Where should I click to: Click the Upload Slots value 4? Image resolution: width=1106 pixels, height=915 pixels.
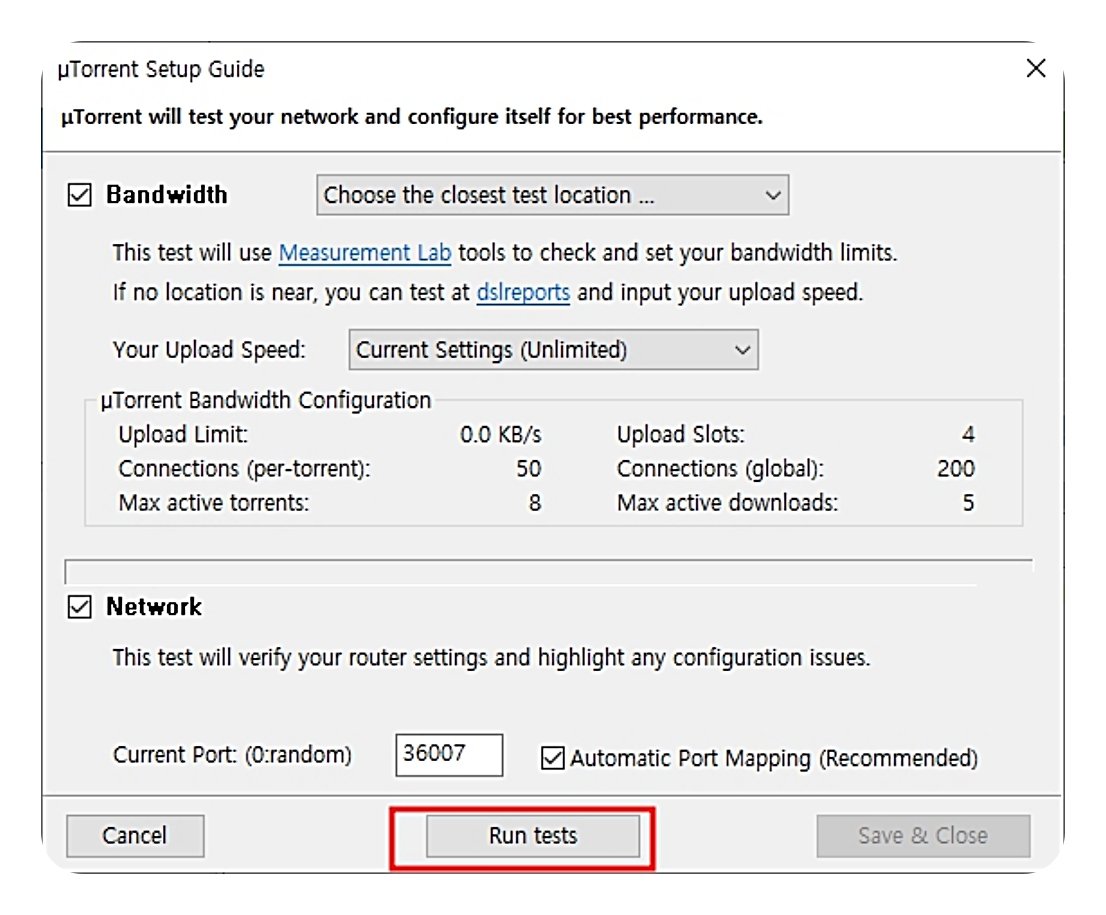tap(968, 435)
